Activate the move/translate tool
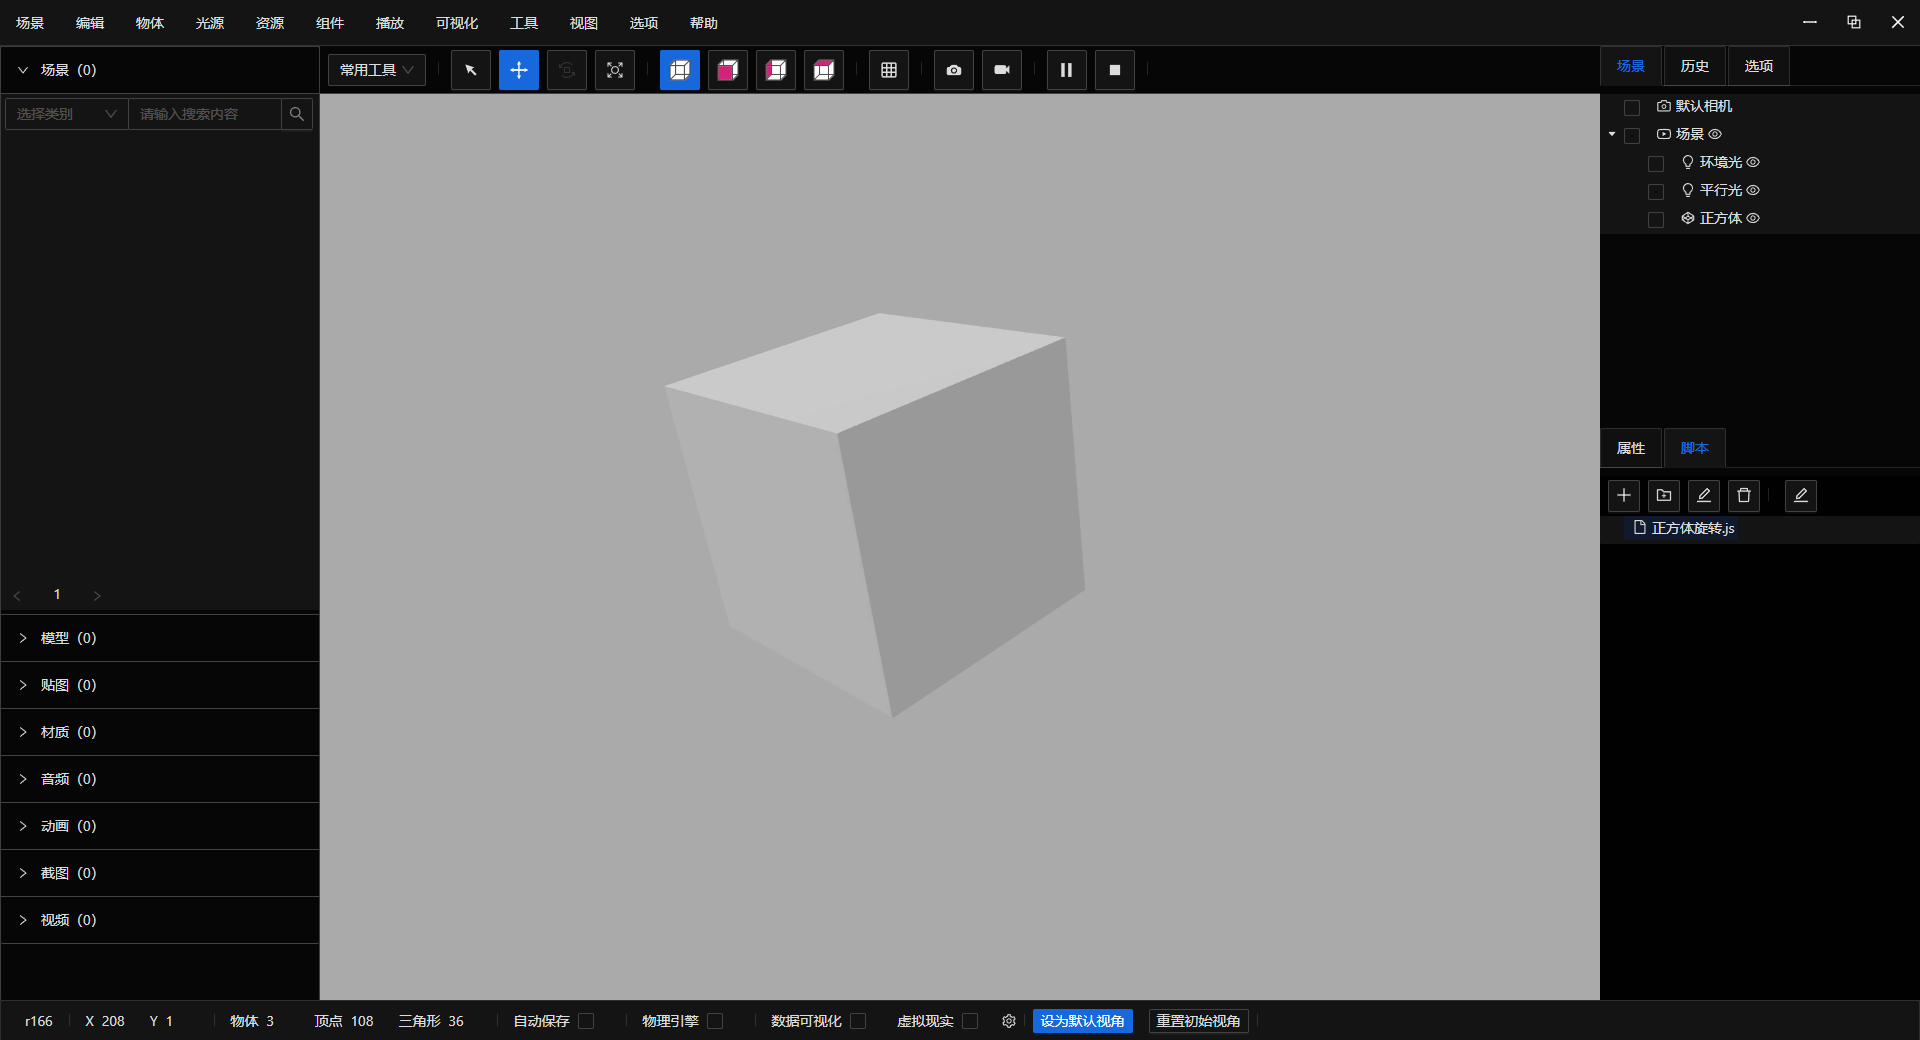This screenshot has width=1920, height=1040. pyautogui.click(x=519, y=70)
